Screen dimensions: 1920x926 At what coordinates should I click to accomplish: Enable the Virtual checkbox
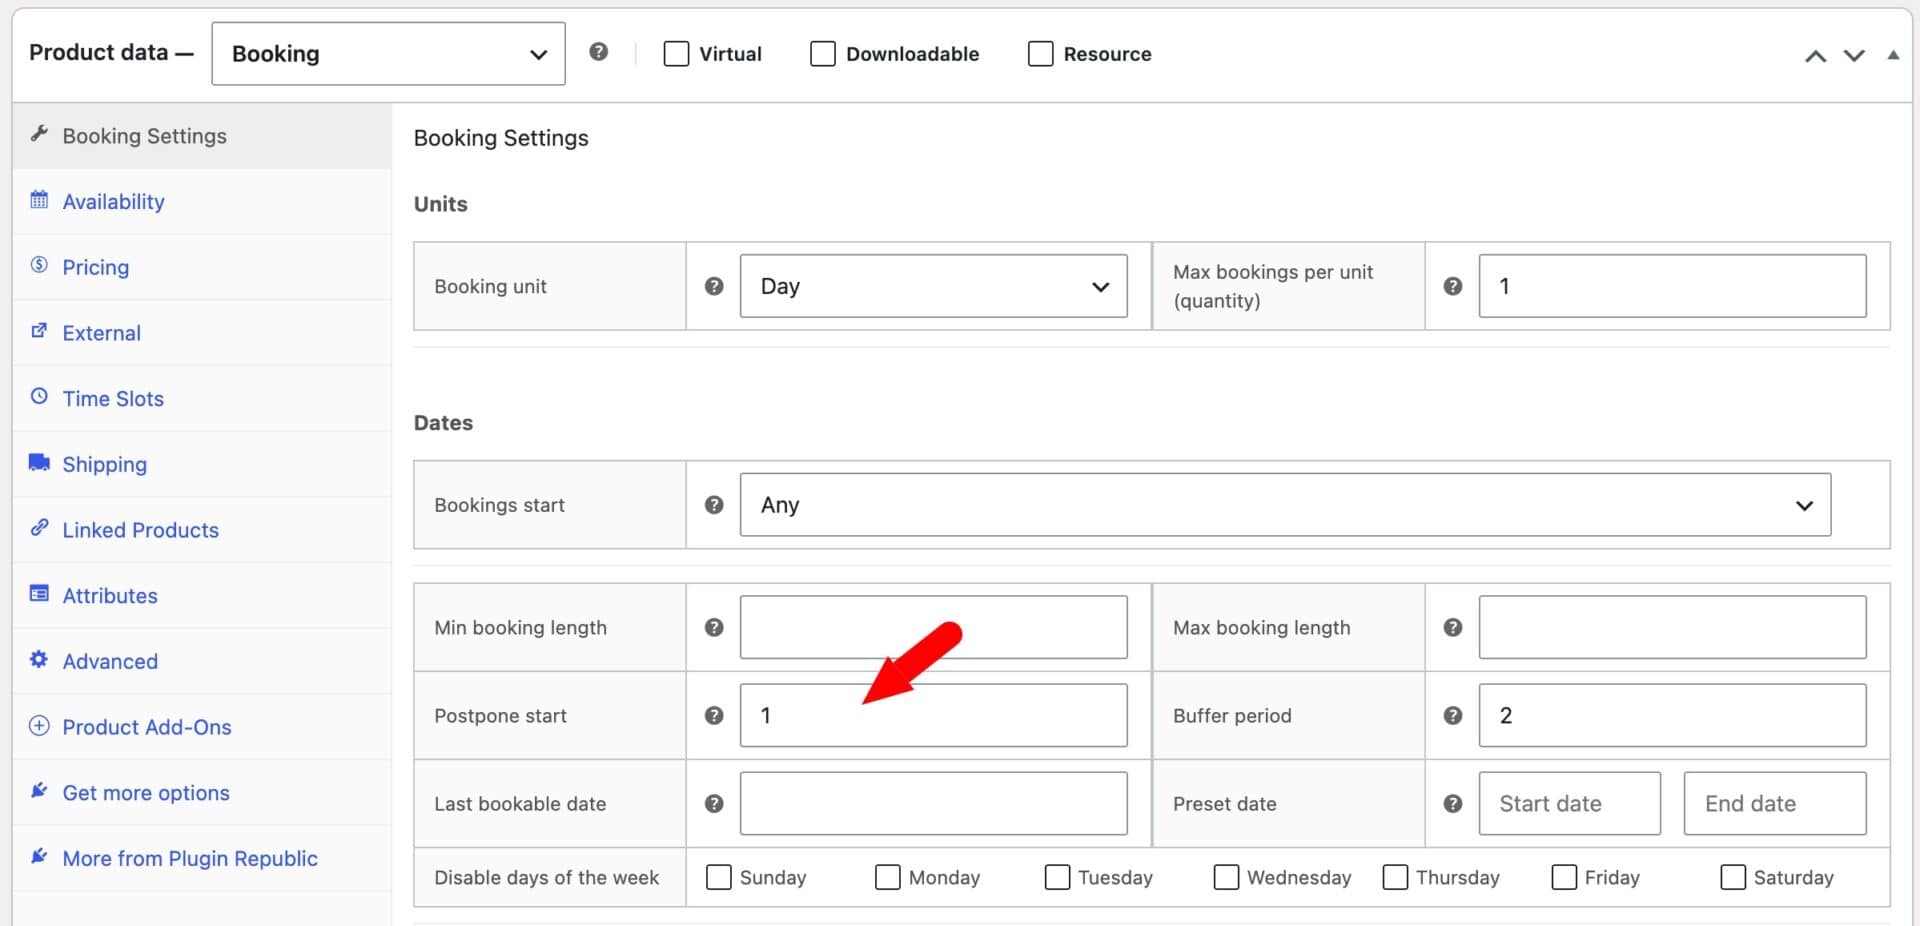pos(676,54)
